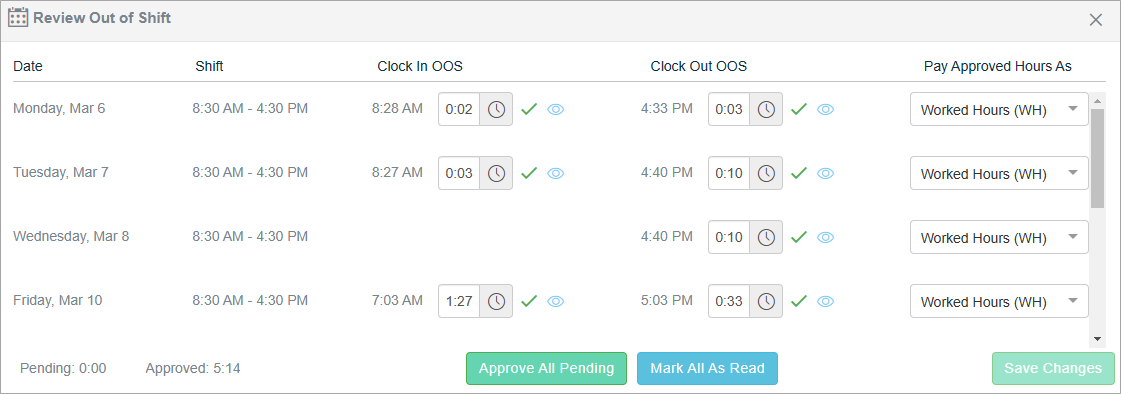The width and height of the screenshot is (1121, 394).
Task: Toggle eye icon for Friday Clock In
Action: click(x=555, y=302)
